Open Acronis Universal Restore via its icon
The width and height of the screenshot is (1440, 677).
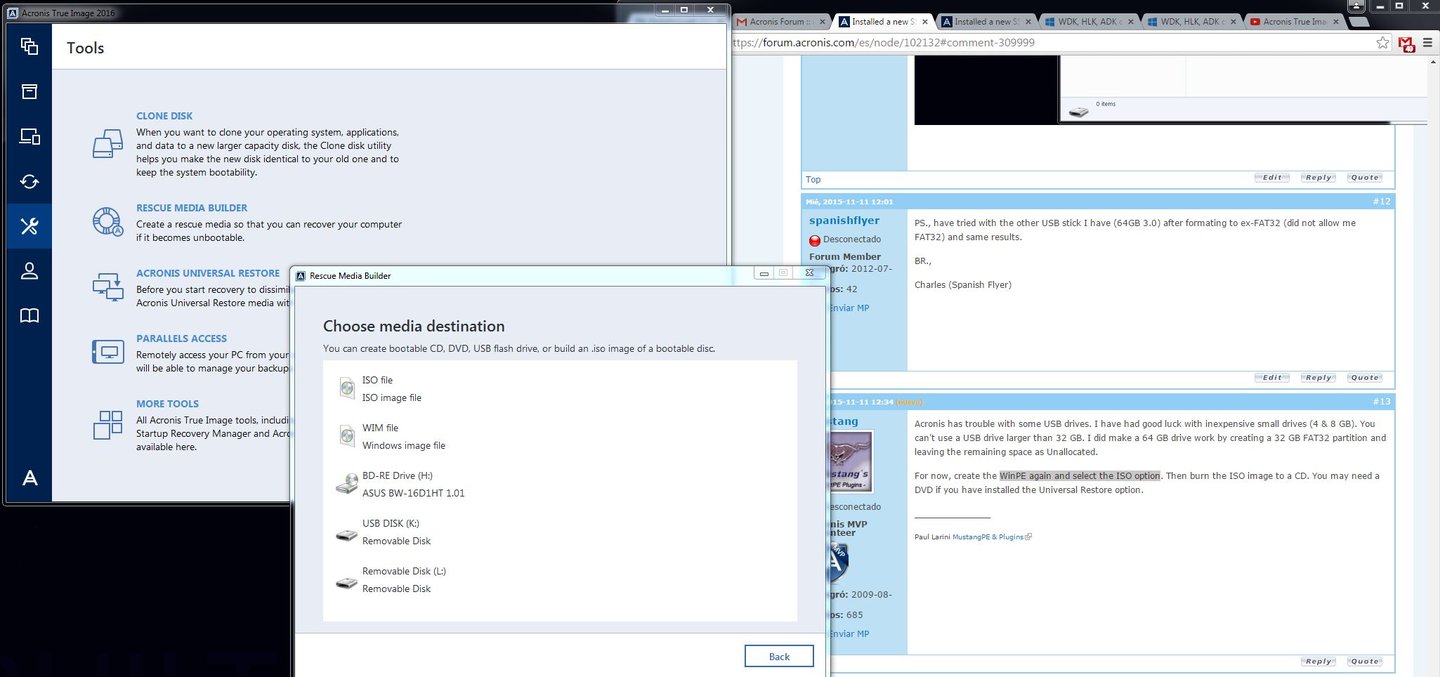click(107, 287)
